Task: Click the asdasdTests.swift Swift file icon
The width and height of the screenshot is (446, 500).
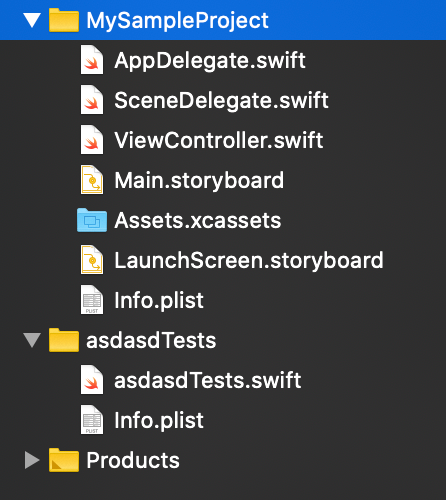Action: (92, 380)
